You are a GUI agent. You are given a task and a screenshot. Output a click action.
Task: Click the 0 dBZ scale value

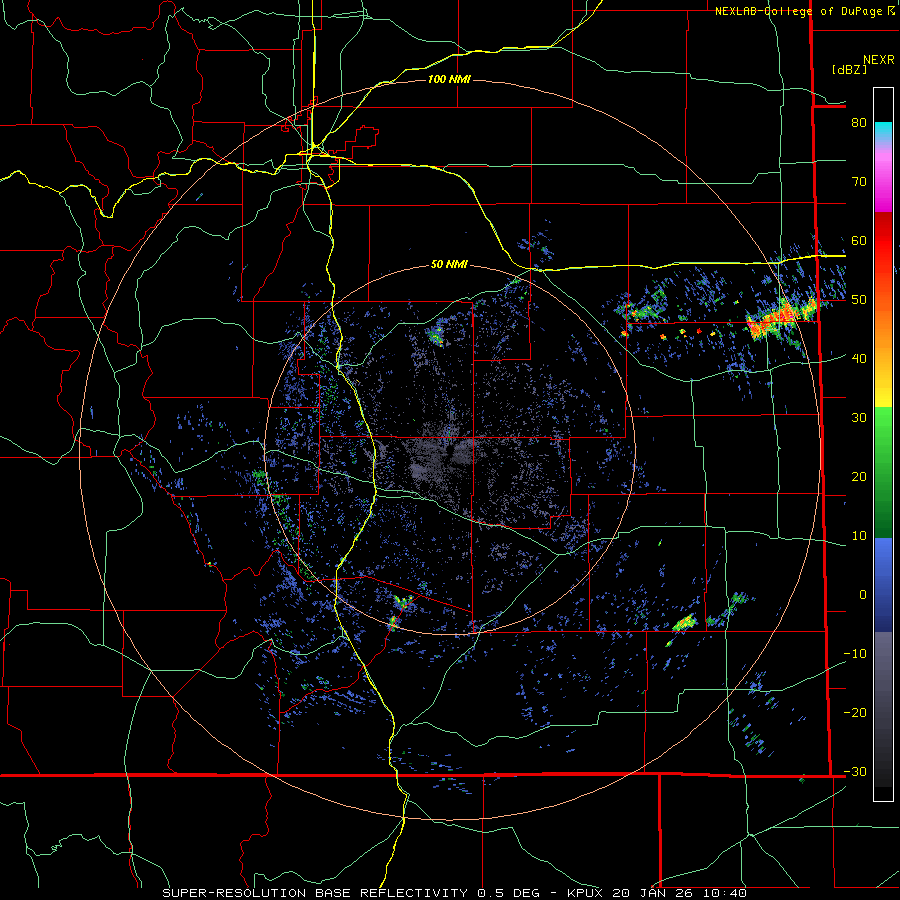pos(863,595)
